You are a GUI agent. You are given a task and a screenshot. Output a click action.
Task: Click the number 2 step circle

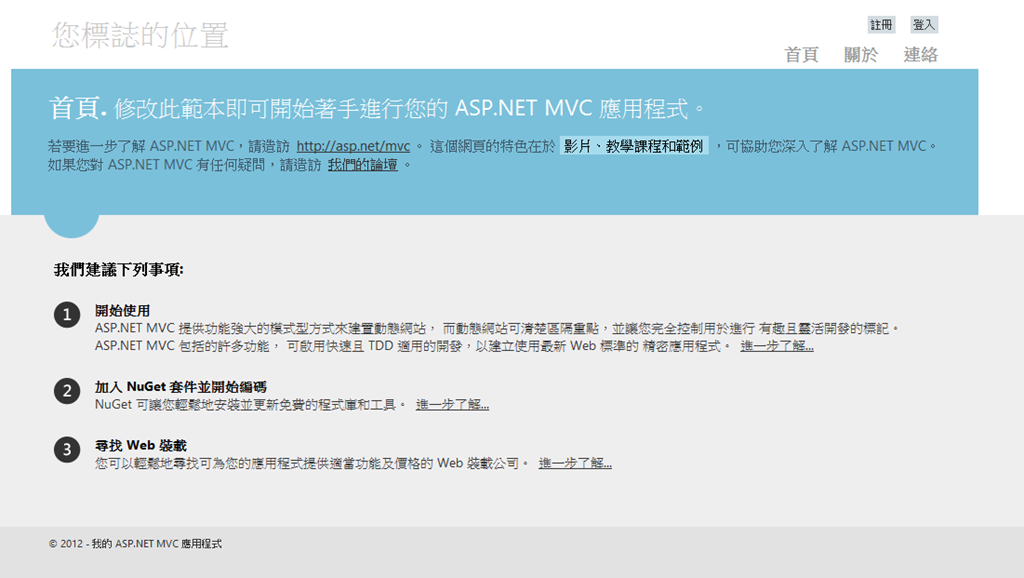[x=67, y=391]
